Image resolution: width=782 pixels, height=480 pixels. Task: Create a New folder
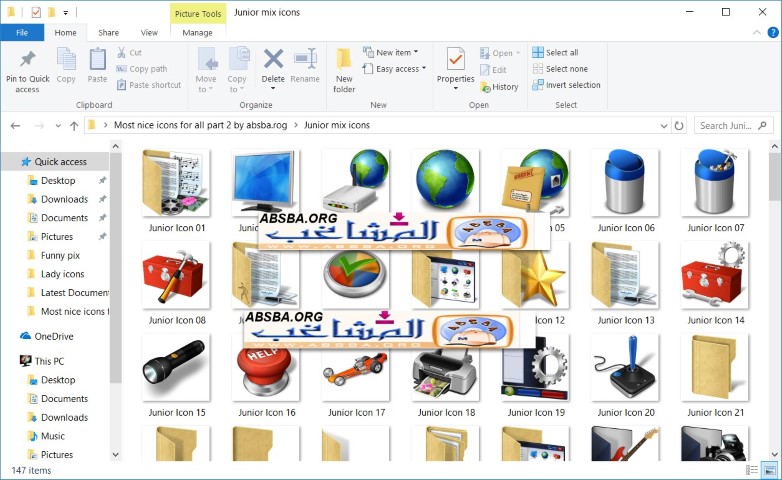[x=344, y=70]
